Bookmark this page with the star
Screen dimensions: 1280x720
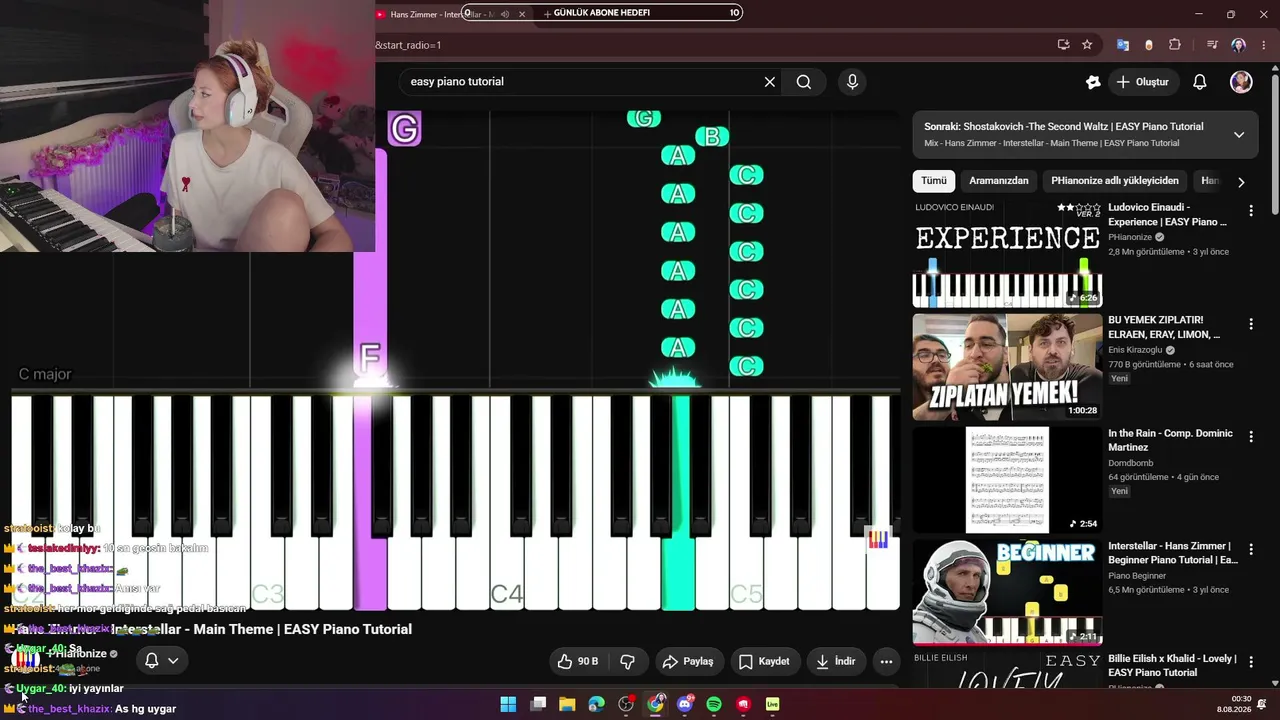pyautogui.click(x=1087, y=45)
